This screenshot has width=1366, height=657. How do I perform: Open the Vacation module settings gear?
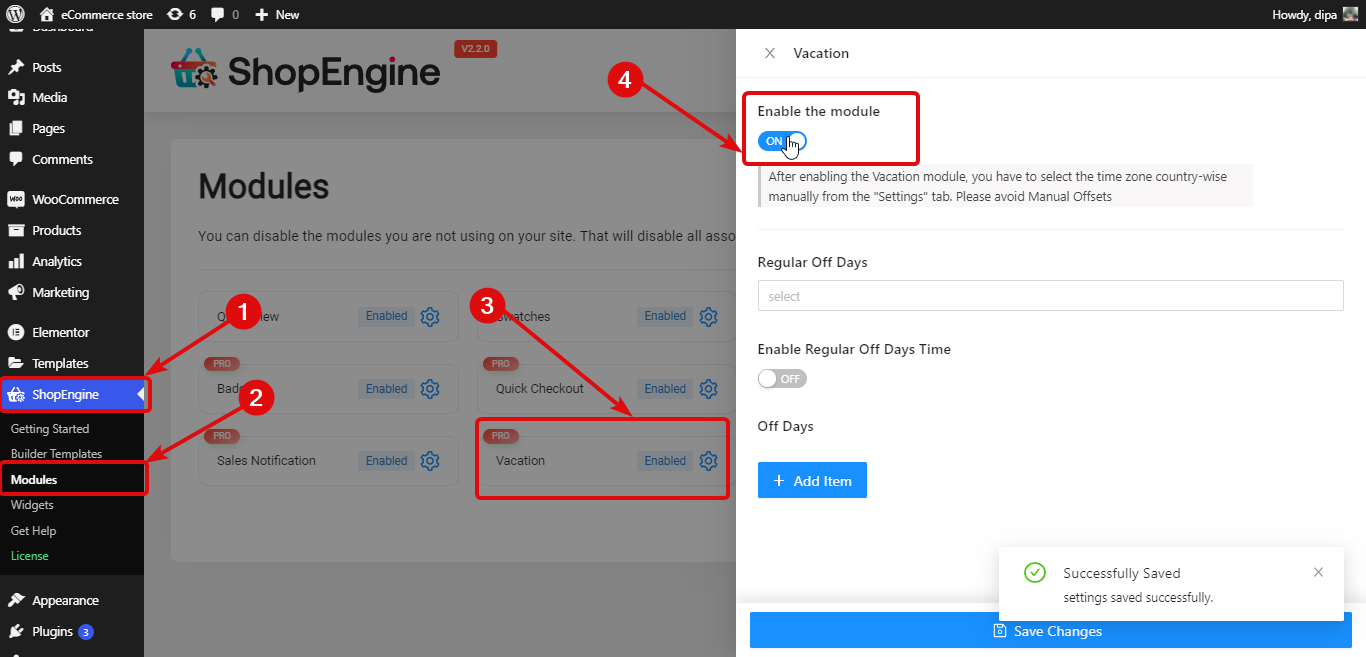708,460
